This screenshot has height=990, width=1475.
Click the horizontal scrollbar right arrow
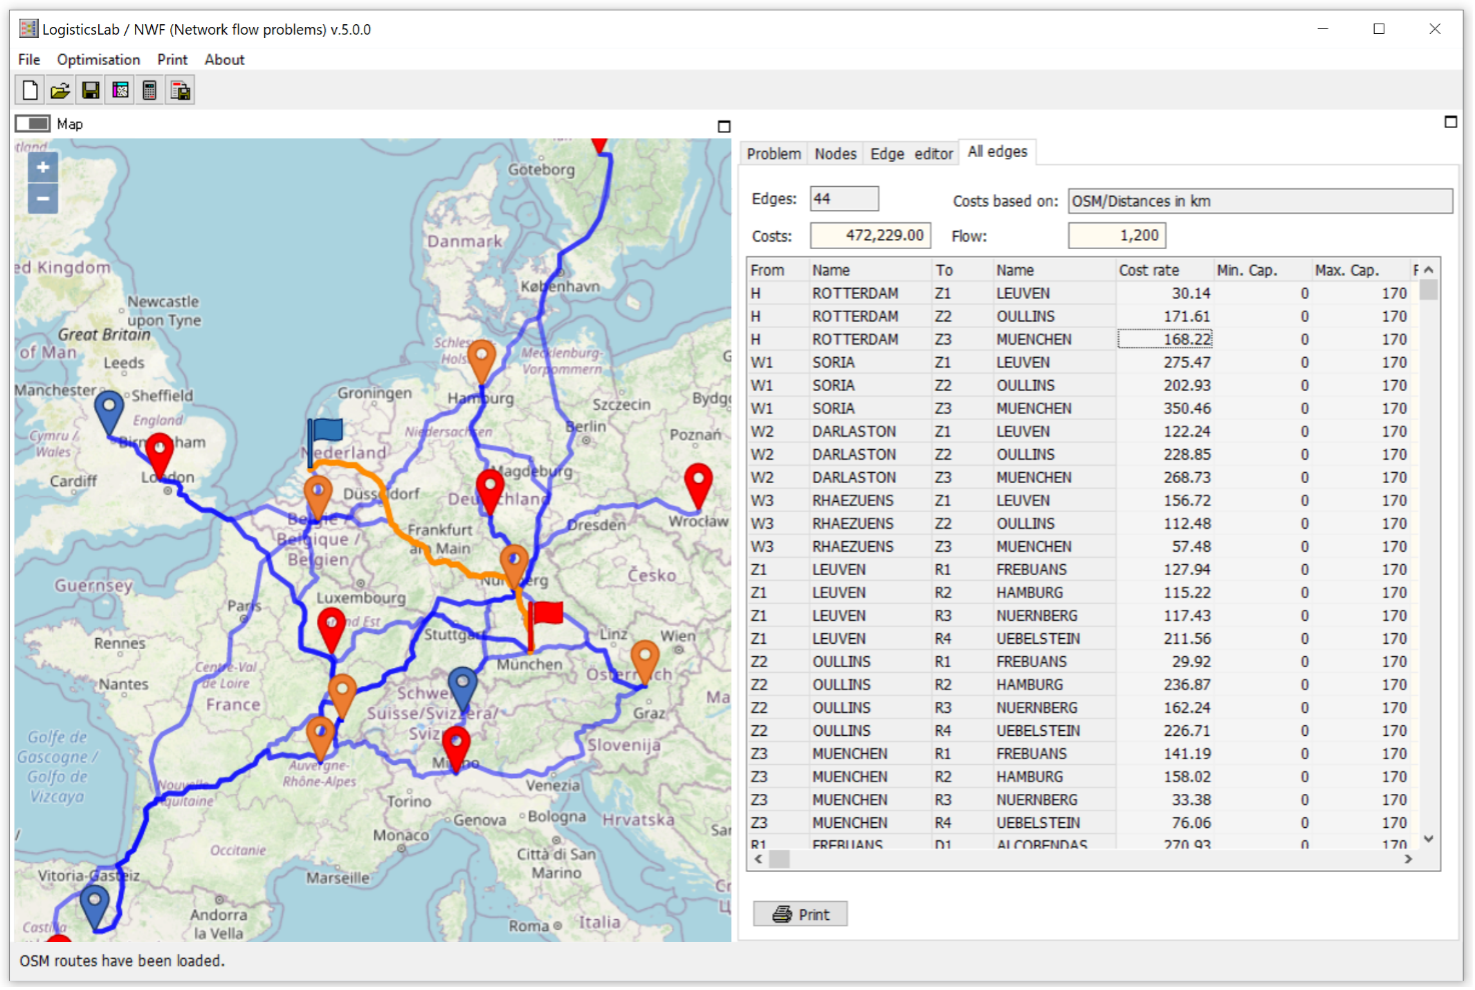click(x=1408, y=859)
